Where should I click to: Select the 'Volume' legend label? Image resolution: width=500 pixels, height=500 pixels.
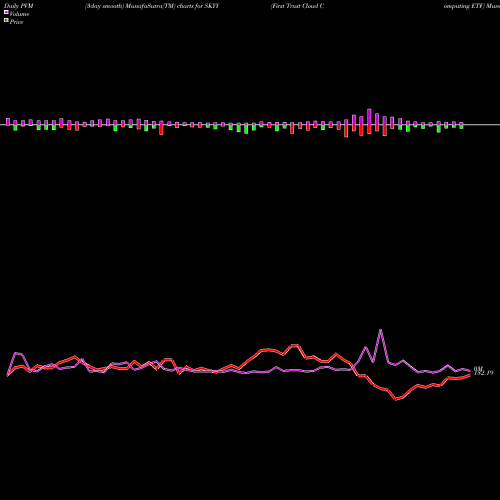click(x=19, y=14)
